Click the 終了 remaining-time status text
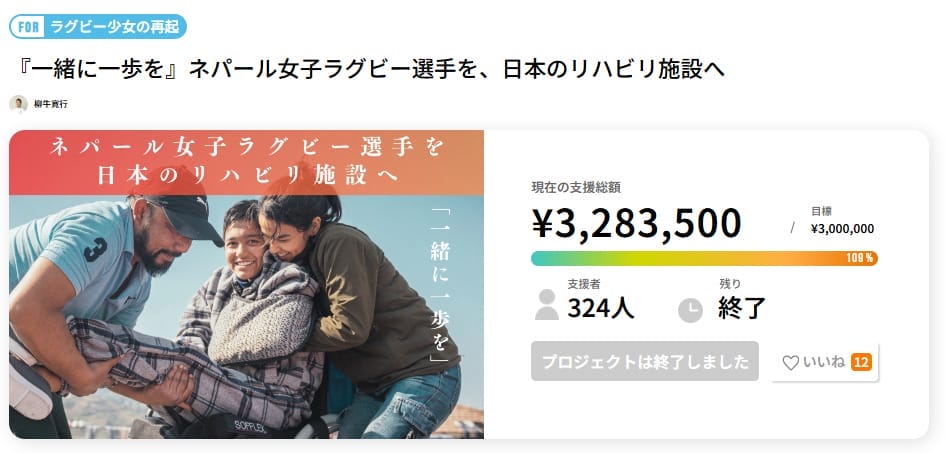Screen dimensions: 945x453 [x=742, y=308]
